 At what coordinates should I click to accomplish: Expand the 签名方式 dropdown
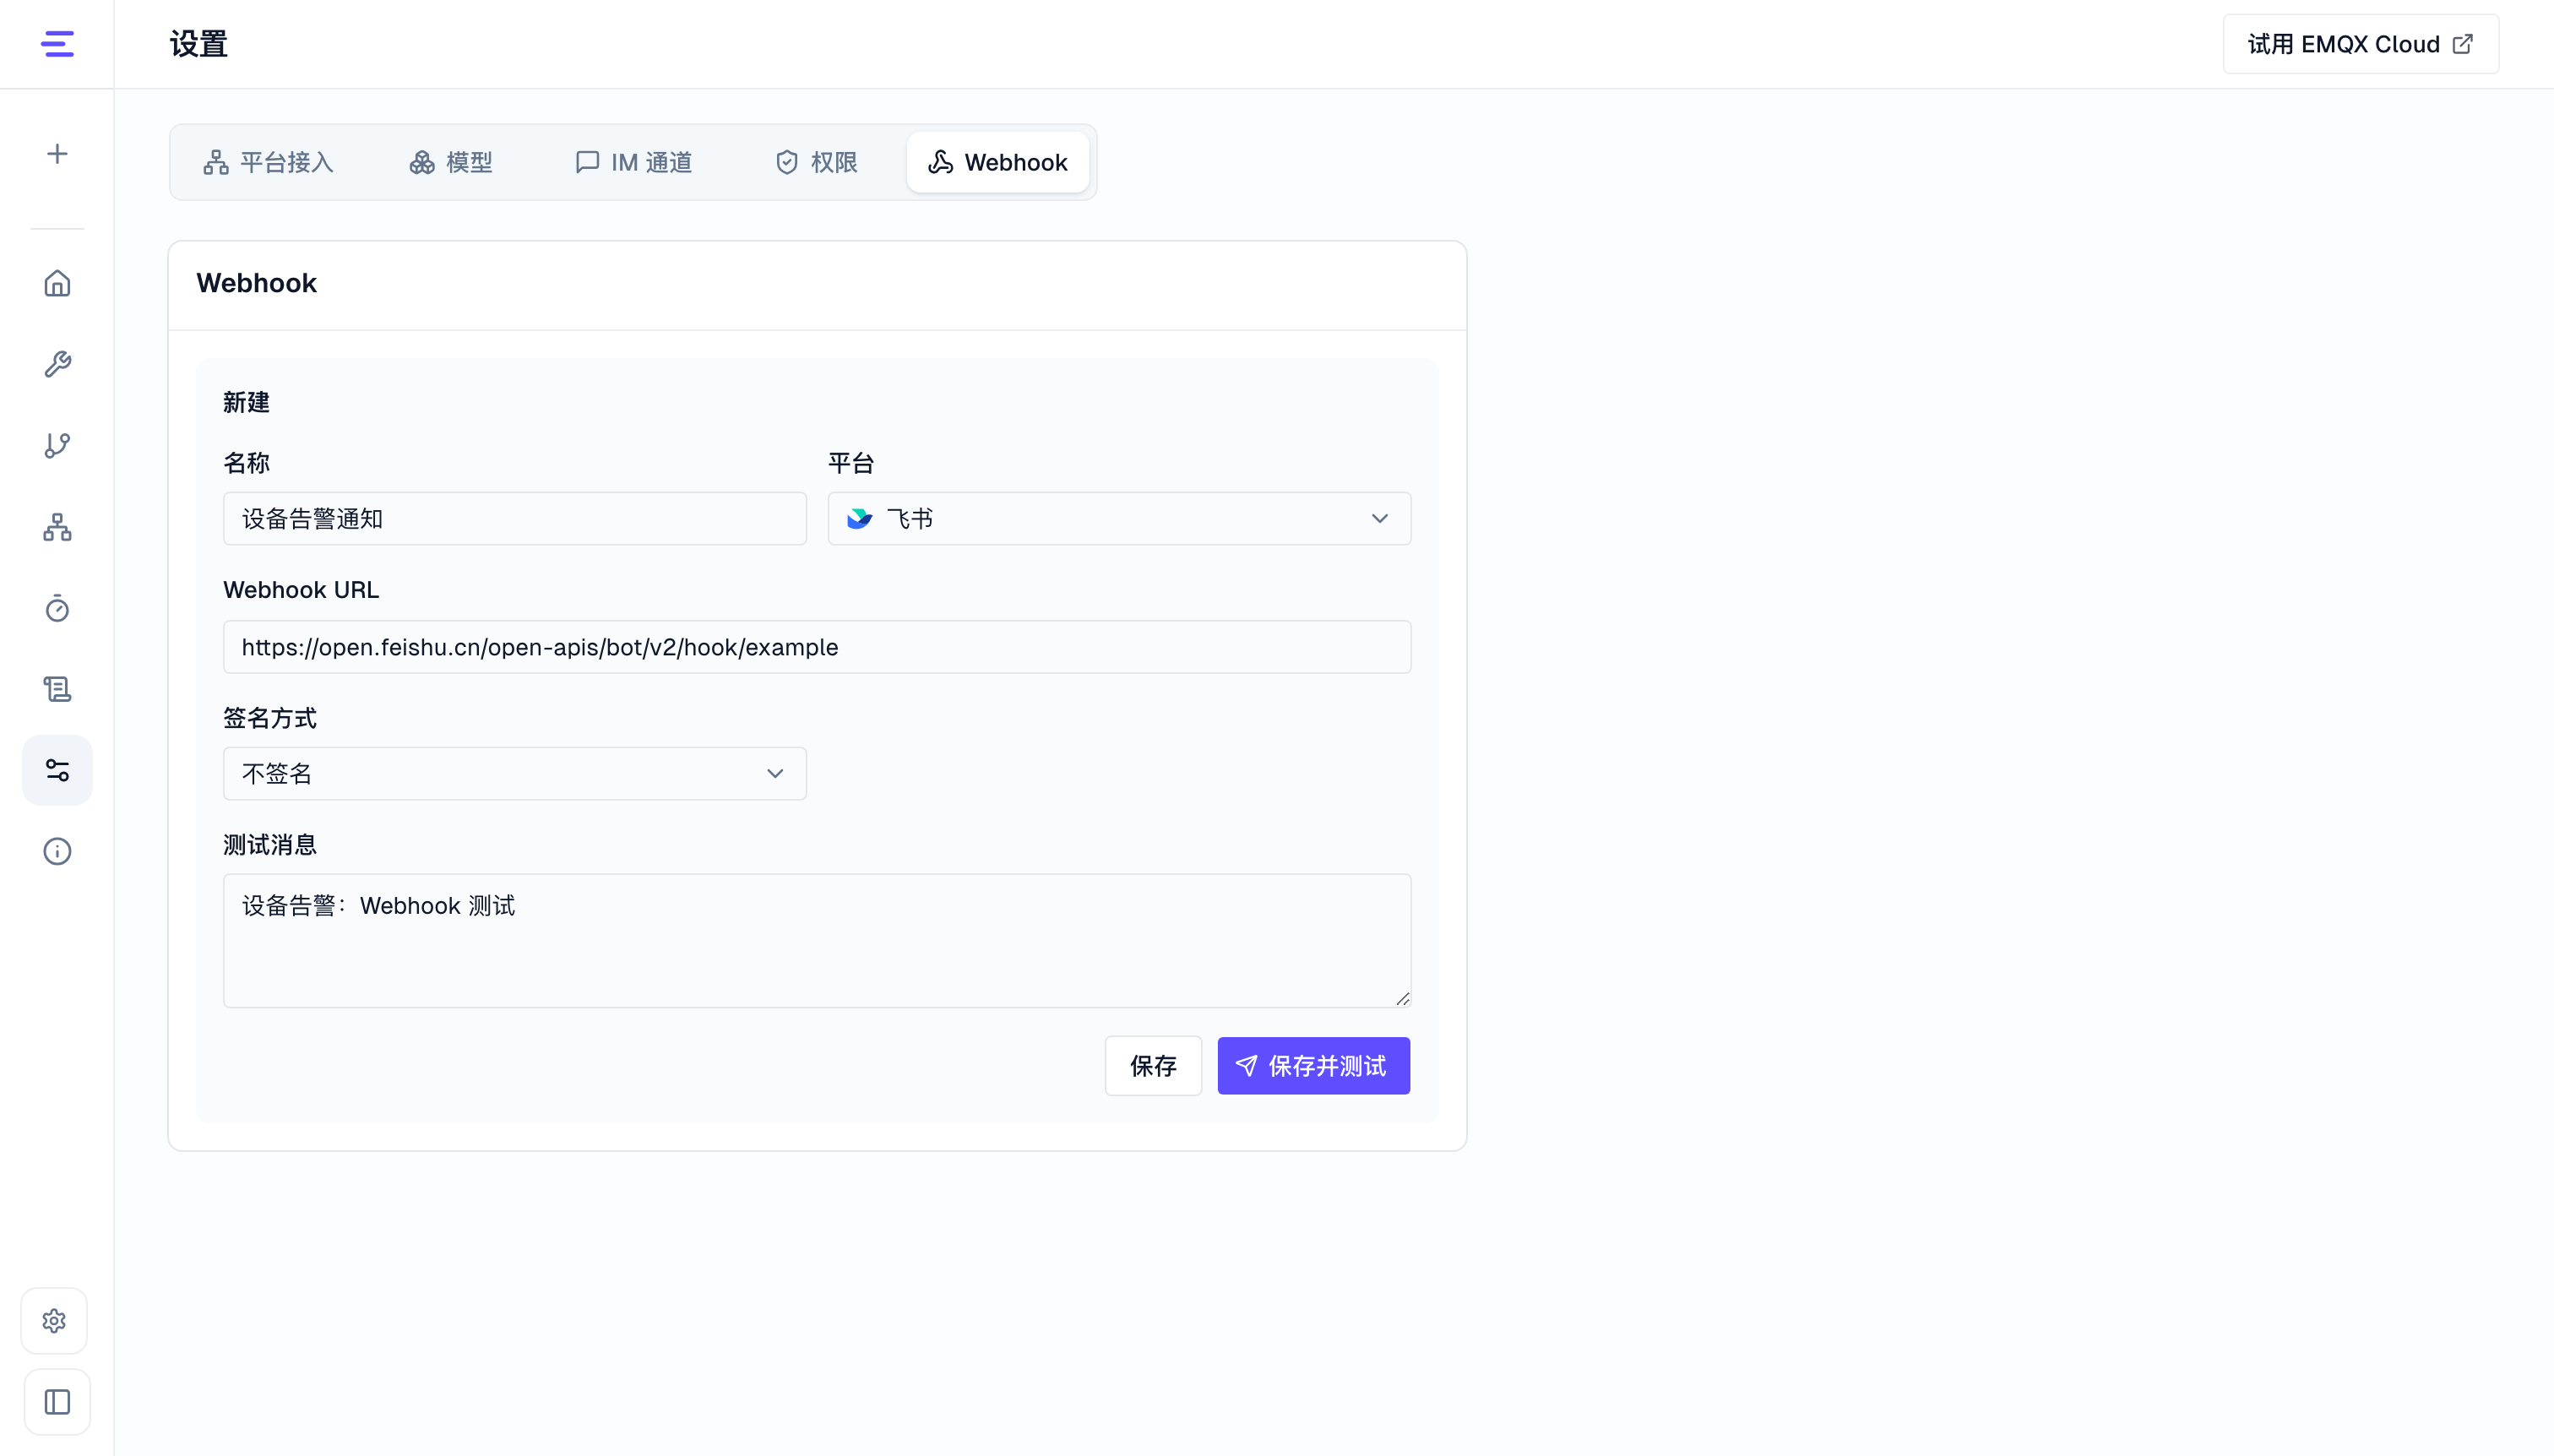pyautogui.click(x=514, y=773)
